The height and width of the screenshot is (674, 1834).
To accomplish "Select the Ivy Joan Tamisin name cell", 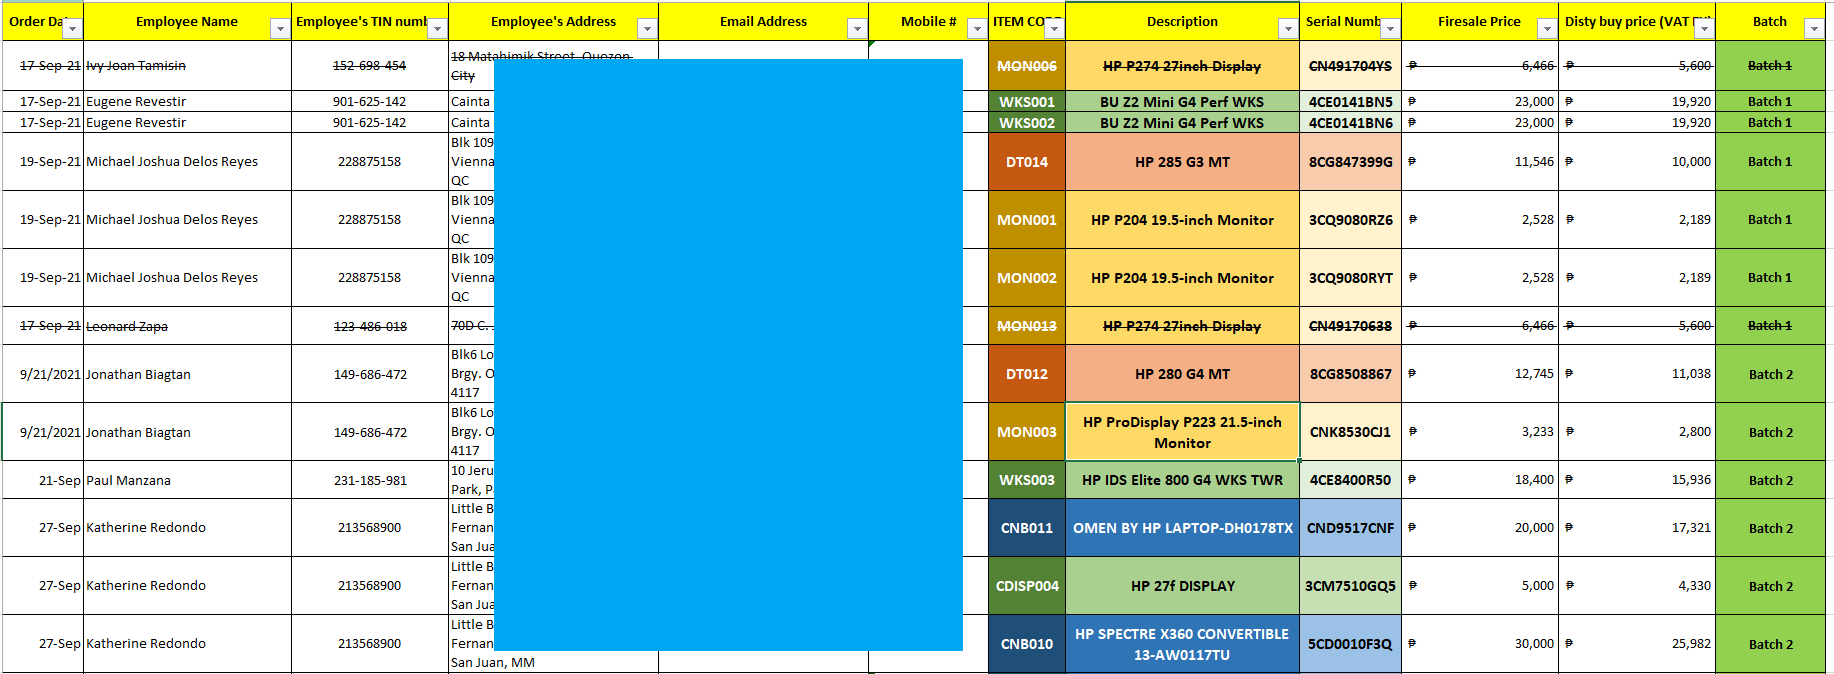I will 187,66.
